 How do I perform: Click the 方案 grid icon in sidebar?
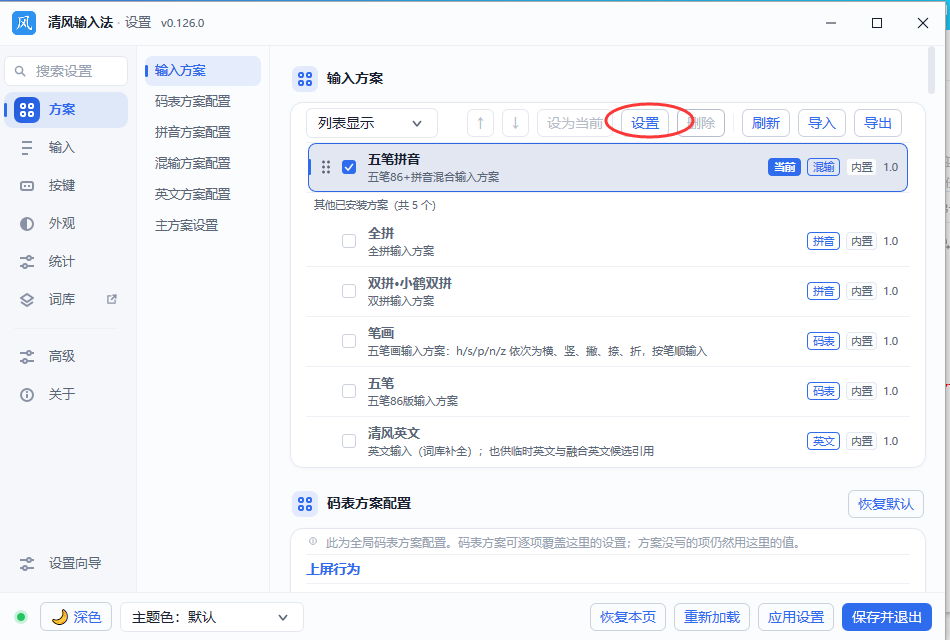[27, 110]
